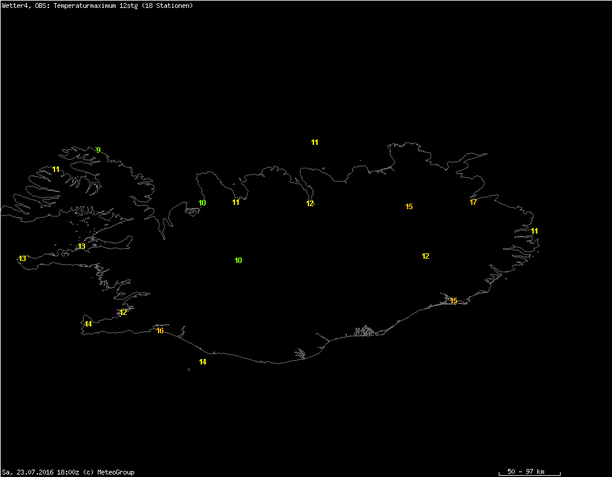612x477 pixels.
Task: Click the orange 16 station on south-west coast
Action: click(x=160, y=331)
